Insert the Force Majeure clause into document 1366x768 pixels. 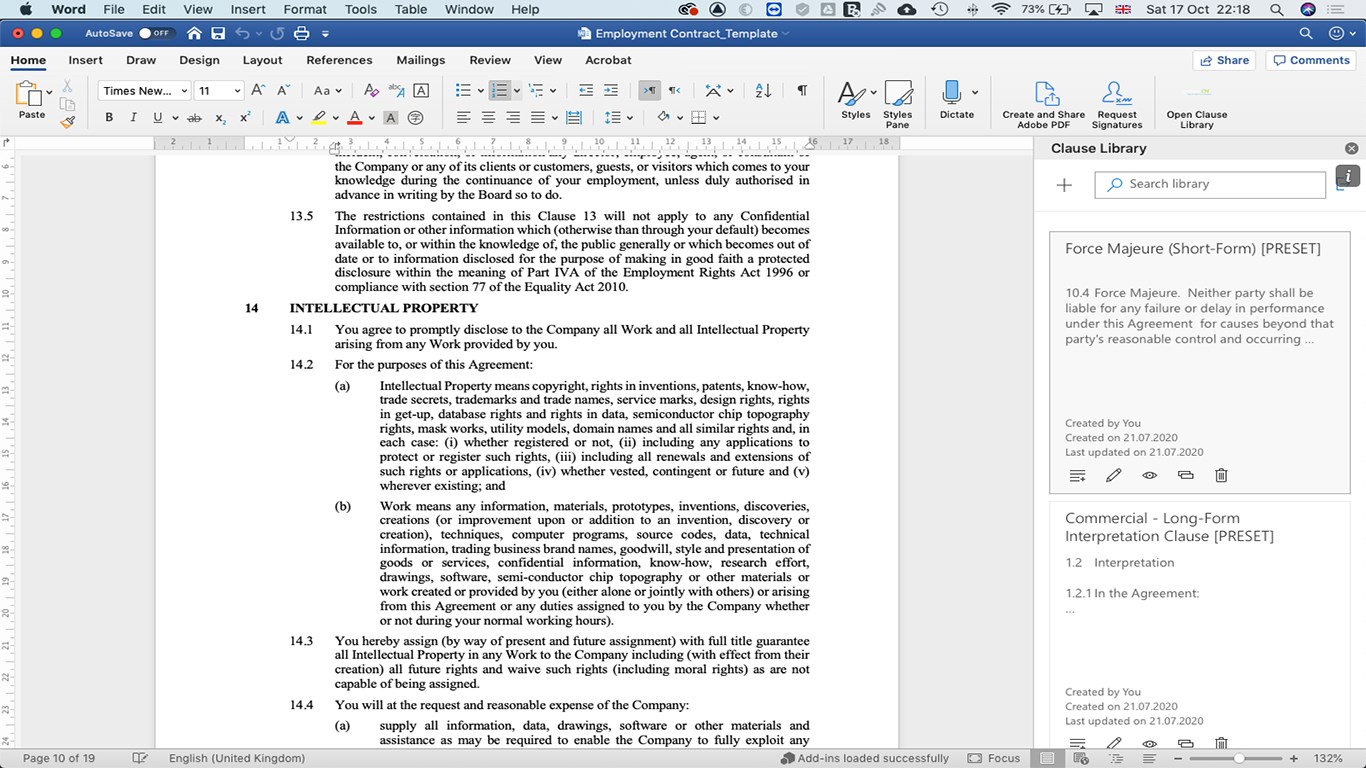click(x=1077, y=476)
